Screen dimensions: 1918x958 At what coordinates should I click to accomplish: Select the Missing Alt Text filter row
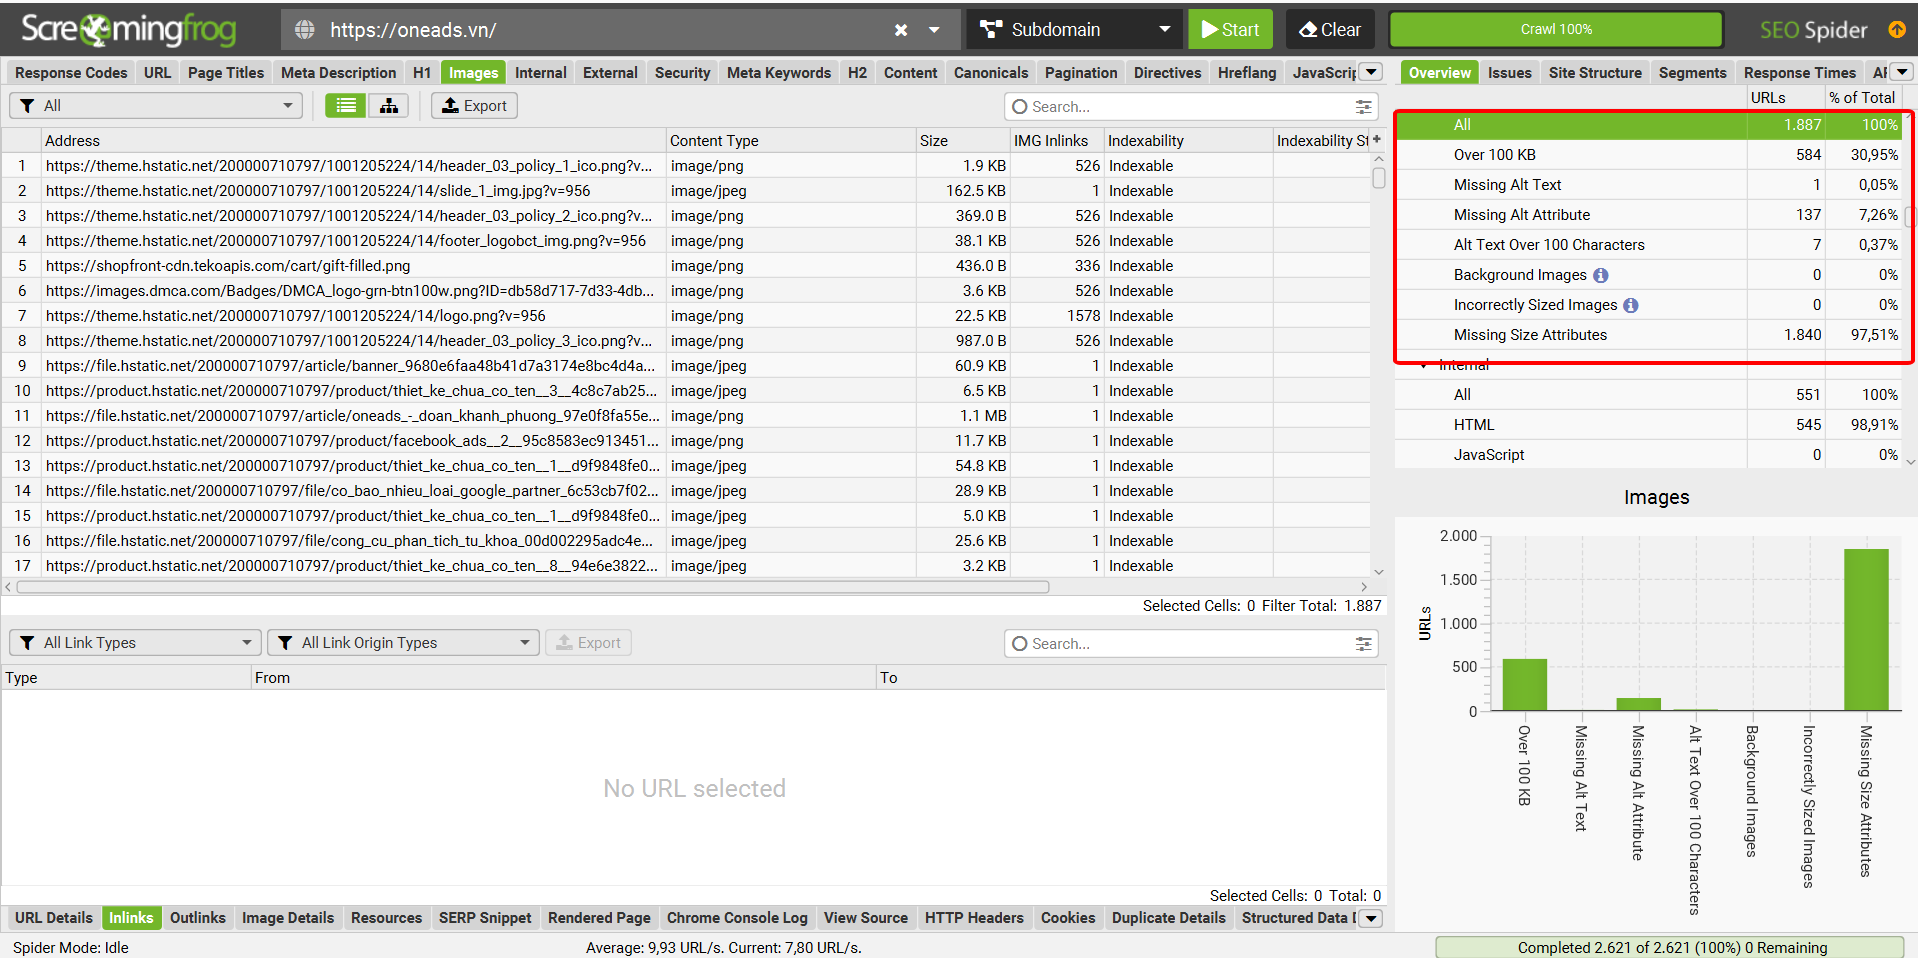tap(1651, 185)
